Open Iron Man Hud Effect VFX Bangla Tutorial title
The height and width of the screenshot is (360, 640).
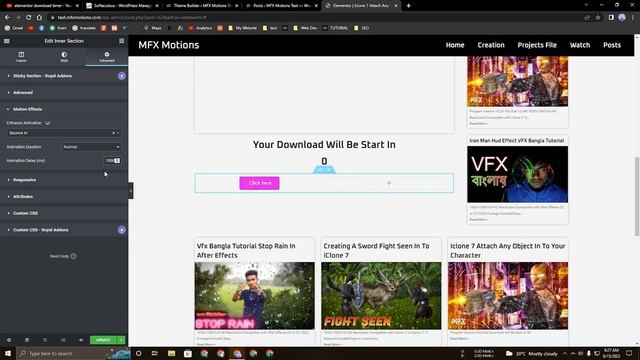(517, 140)
